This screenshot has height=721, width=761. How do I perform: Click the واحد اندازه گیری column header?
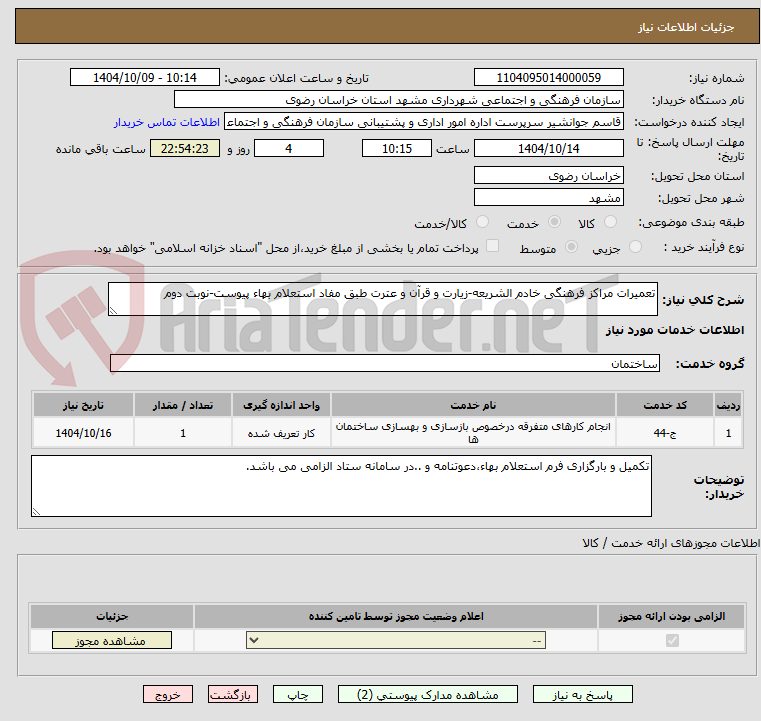click(x=281, y=405)
